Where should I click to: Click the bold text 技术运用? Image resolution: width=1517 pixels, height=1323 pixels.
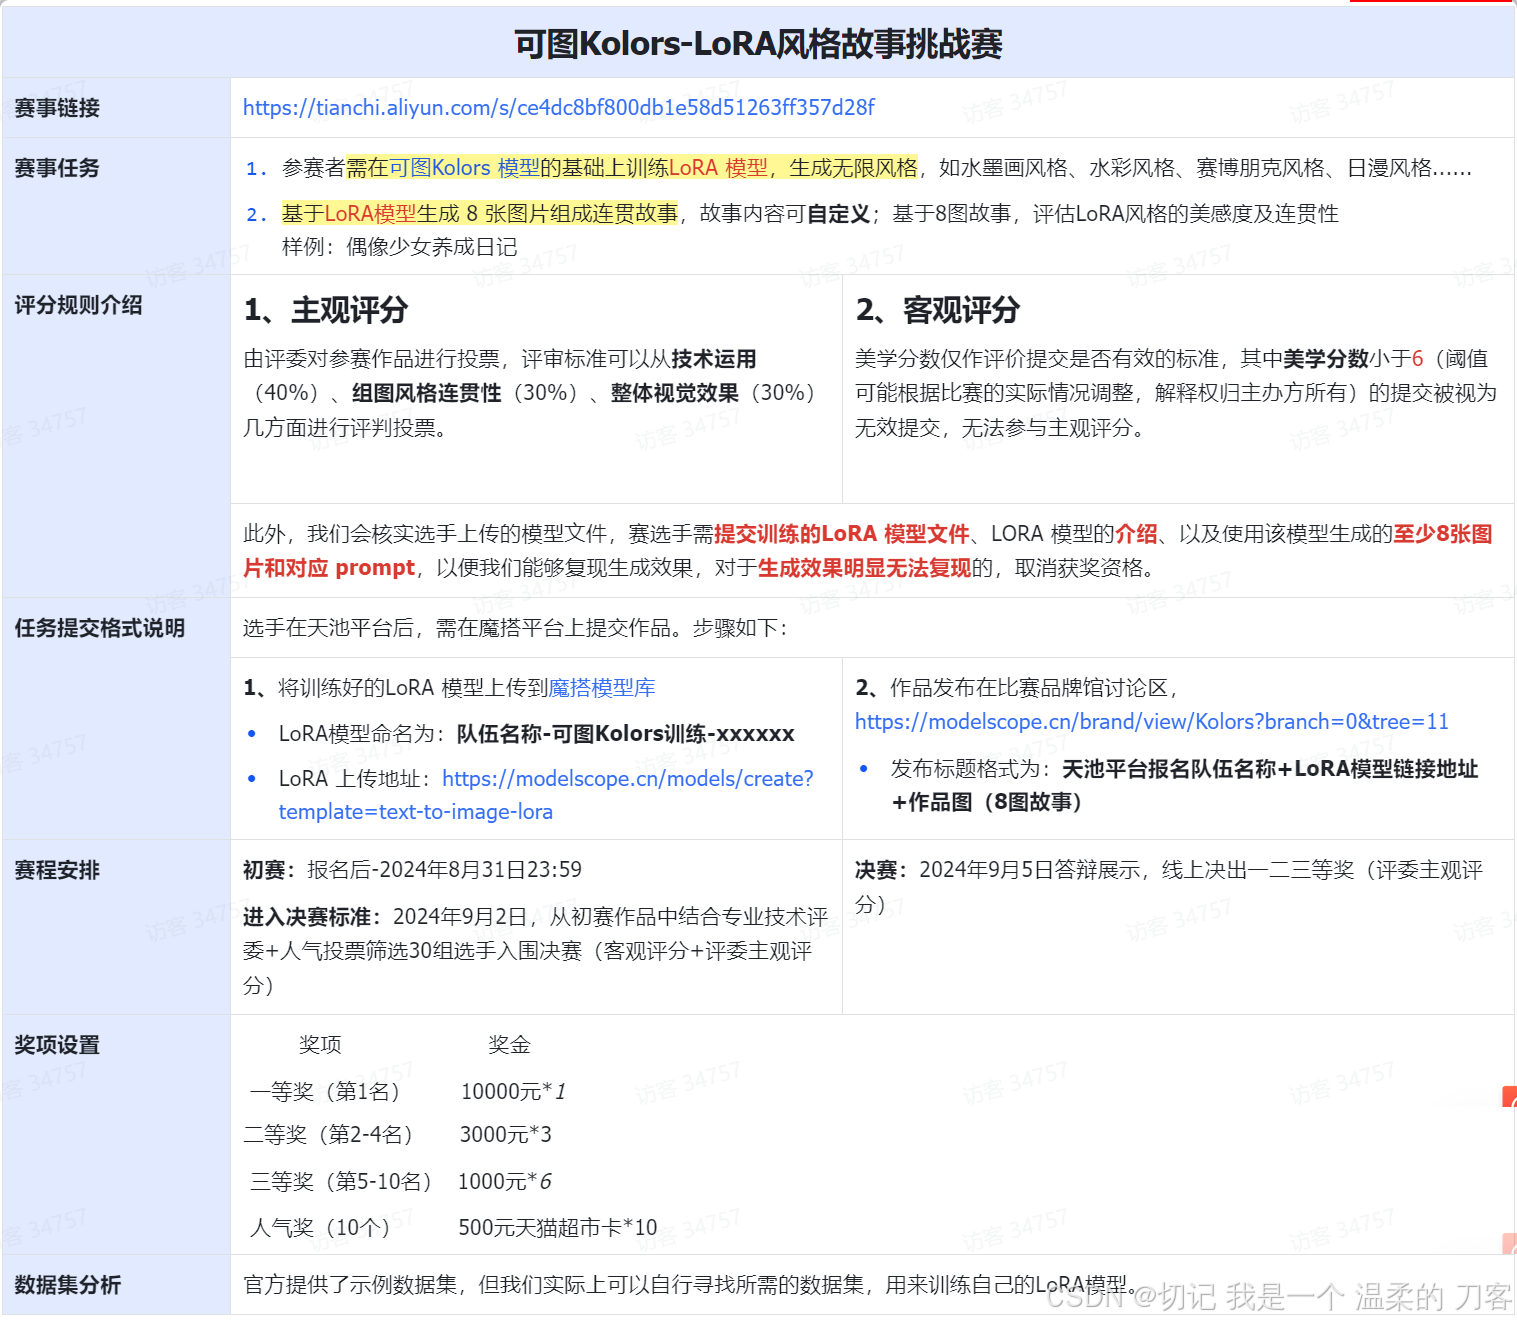(x=714, y=359)
